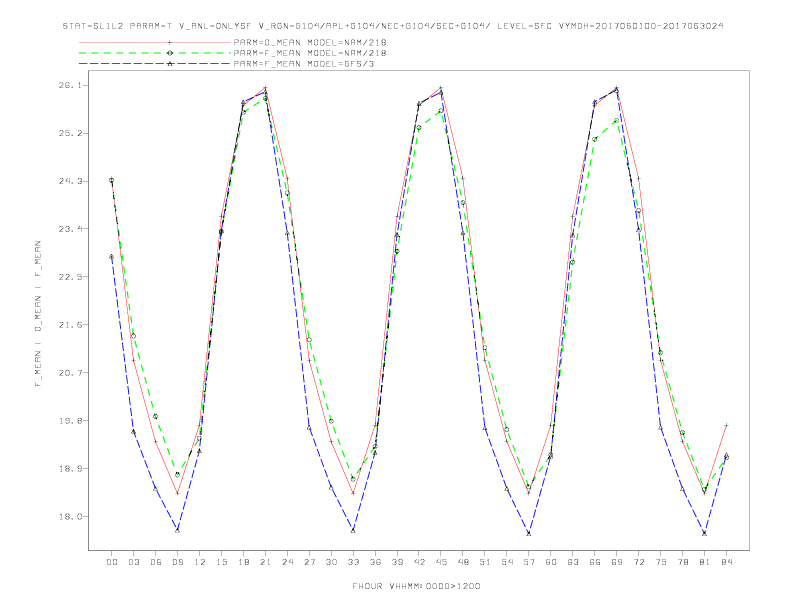Click the y-axis tick label '18.0'
The height and width of the screenshot is (612, 792).
(x=69, y=517)
